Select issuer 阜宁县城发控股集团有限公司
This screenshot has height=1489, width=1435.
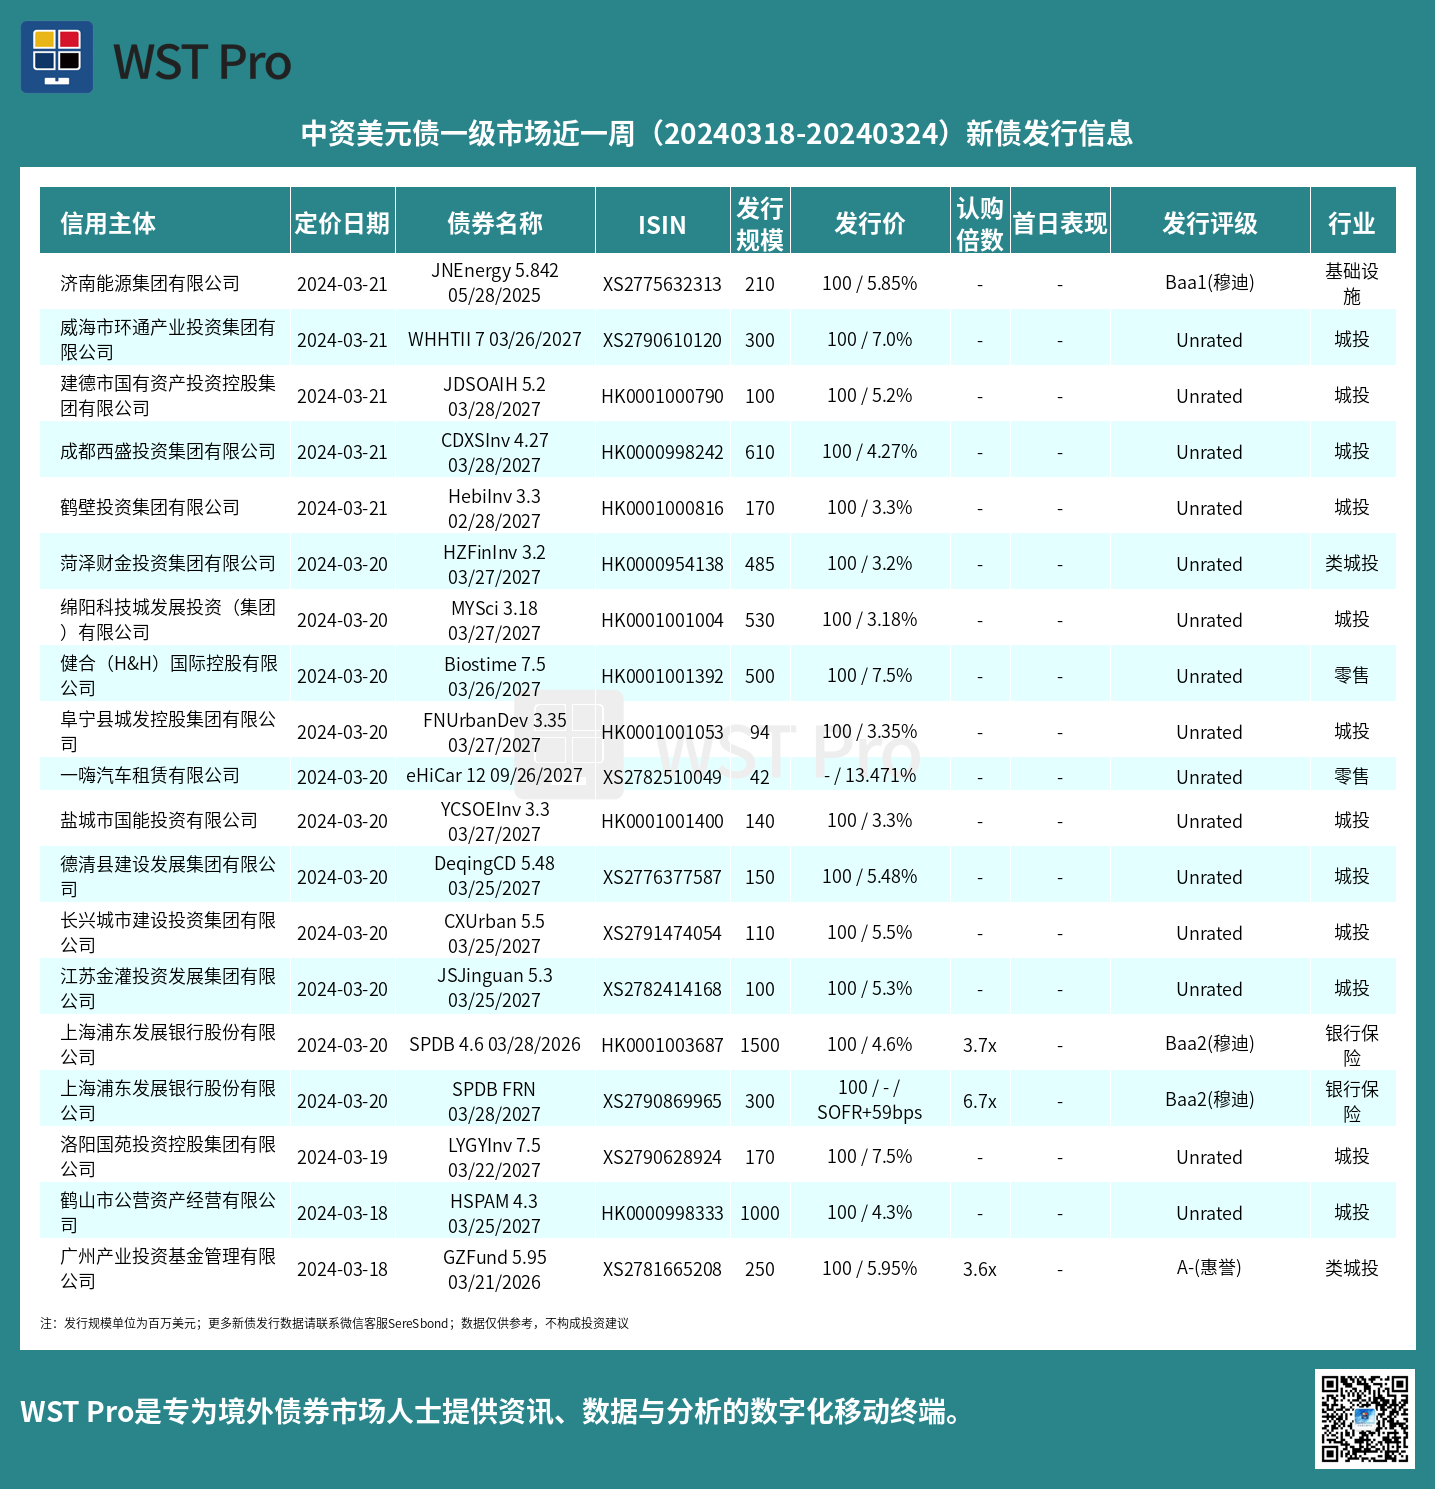[168, 732]
